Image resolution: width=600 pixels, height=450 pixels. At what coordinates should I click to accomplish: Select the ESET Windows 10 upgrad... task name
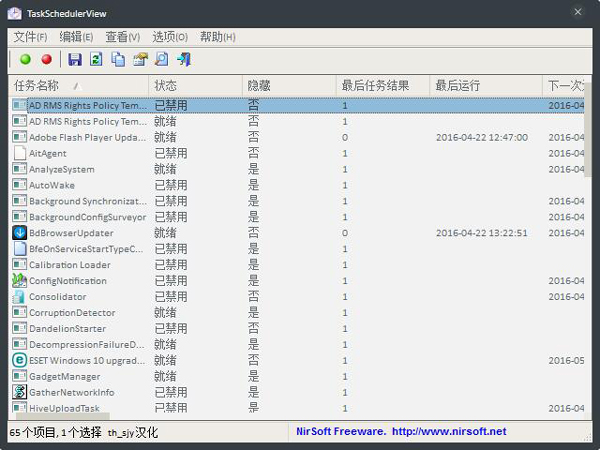tap(87, 361)
